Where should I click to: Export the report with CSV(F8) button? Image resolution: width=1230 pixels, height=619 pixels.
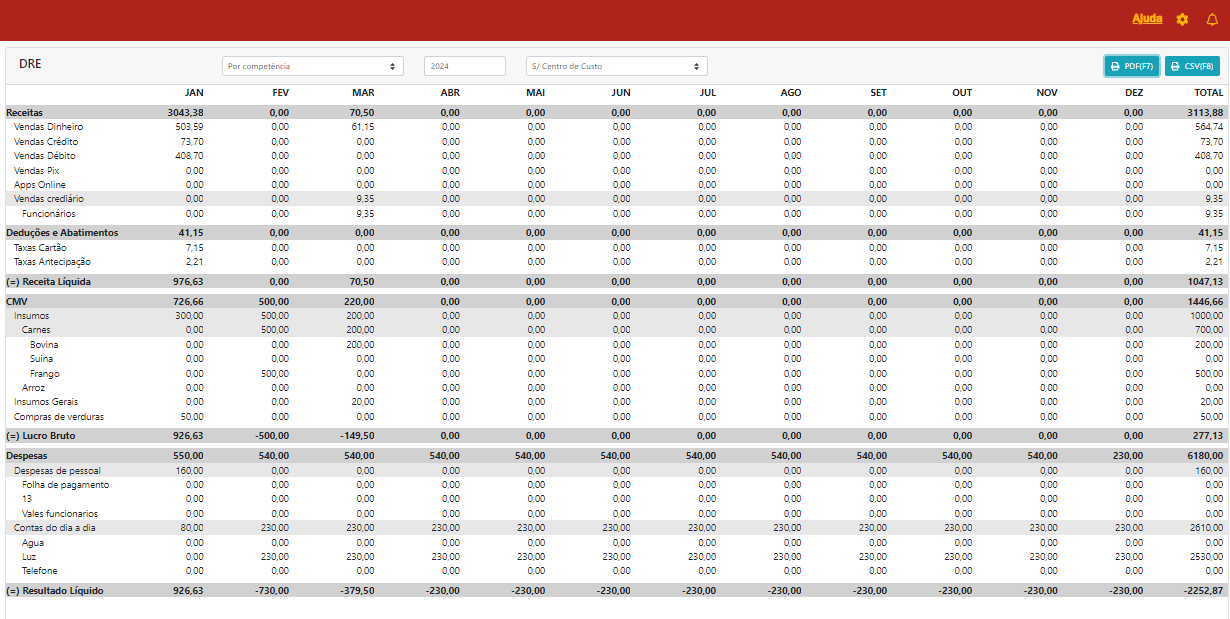(x=1192, y=66)
